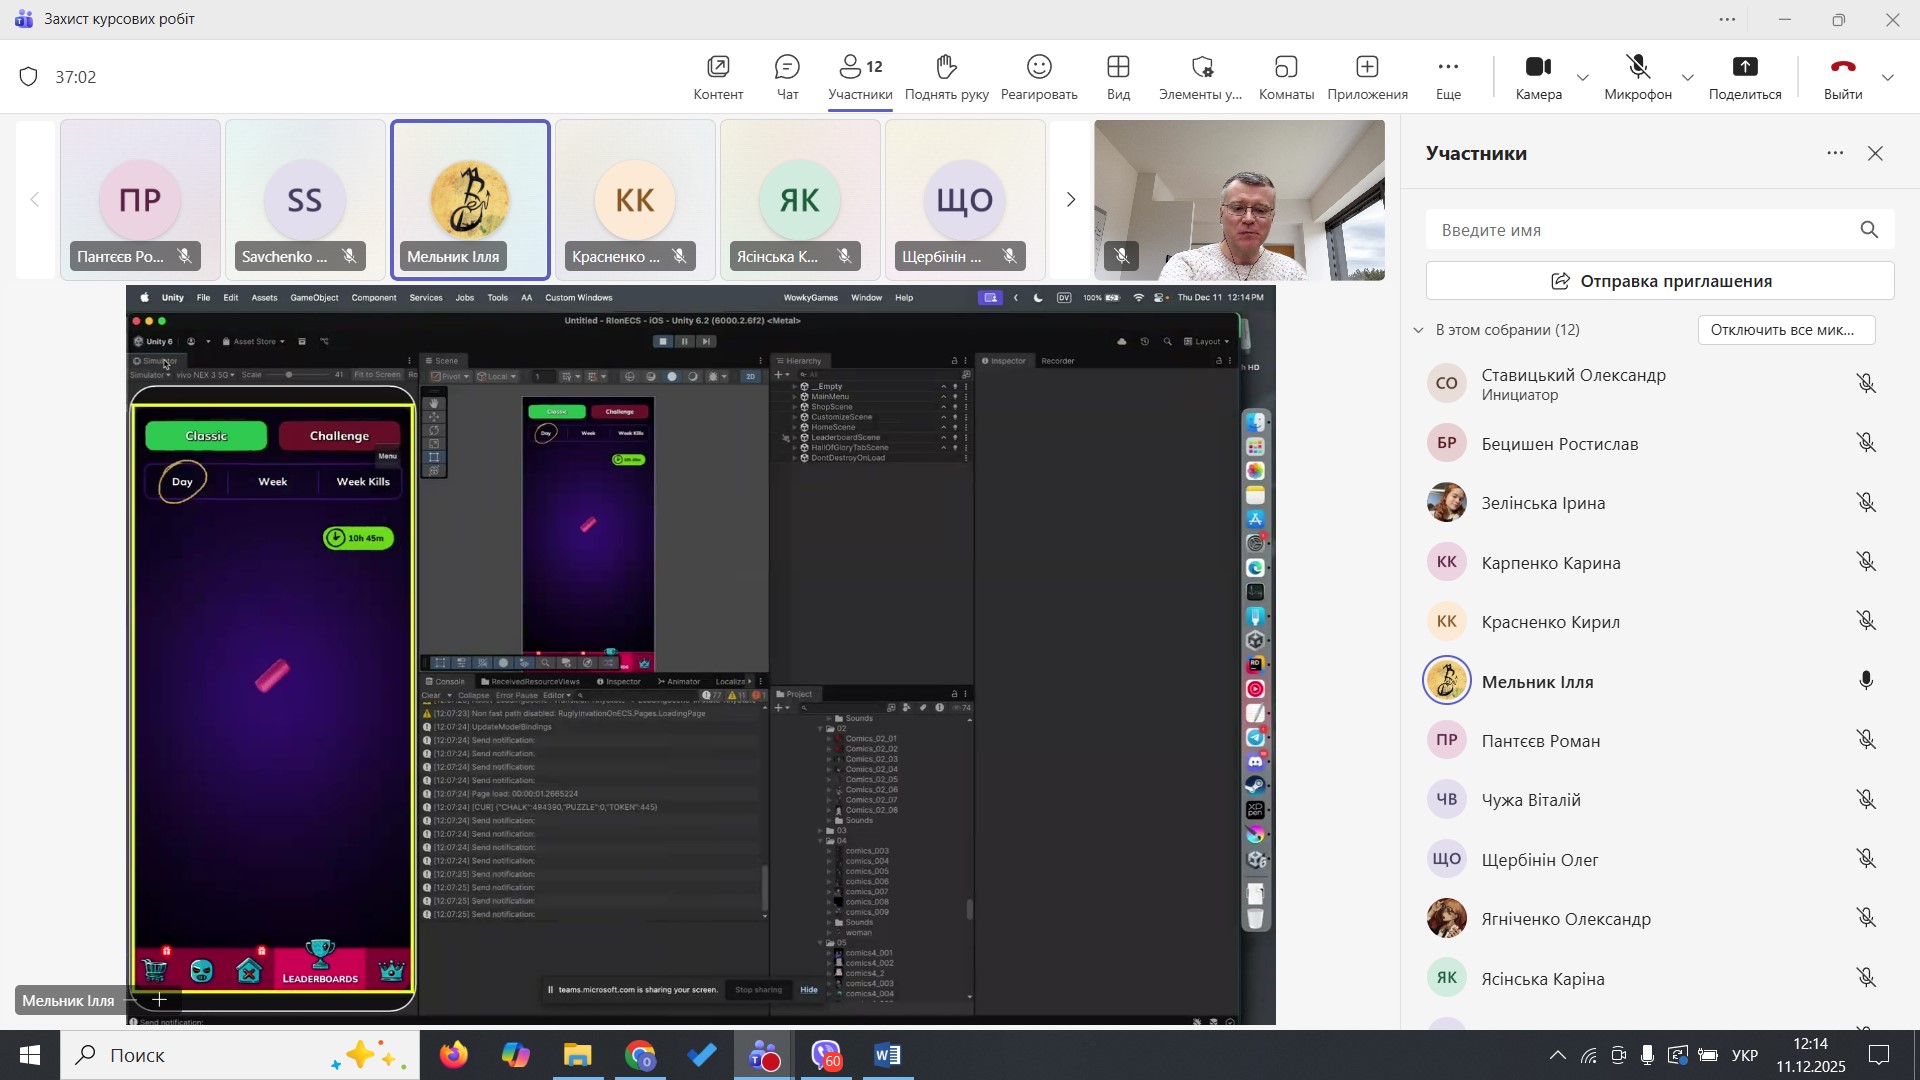Open microphone options dropdown arrow

pyautogui.click(x=1688, y=78)
